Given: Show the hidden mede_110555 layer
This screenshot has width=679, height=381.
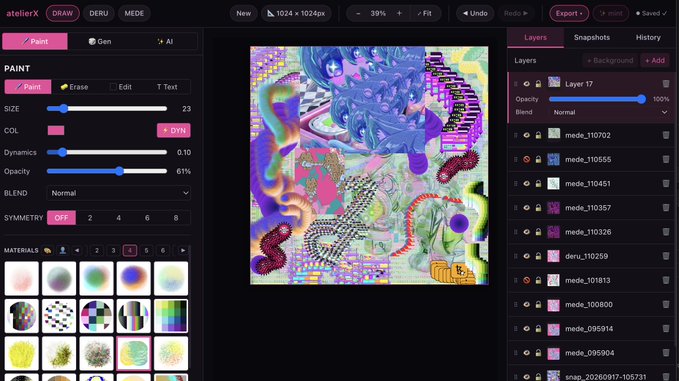Looking at the screenshot, I should pos(527,159).
